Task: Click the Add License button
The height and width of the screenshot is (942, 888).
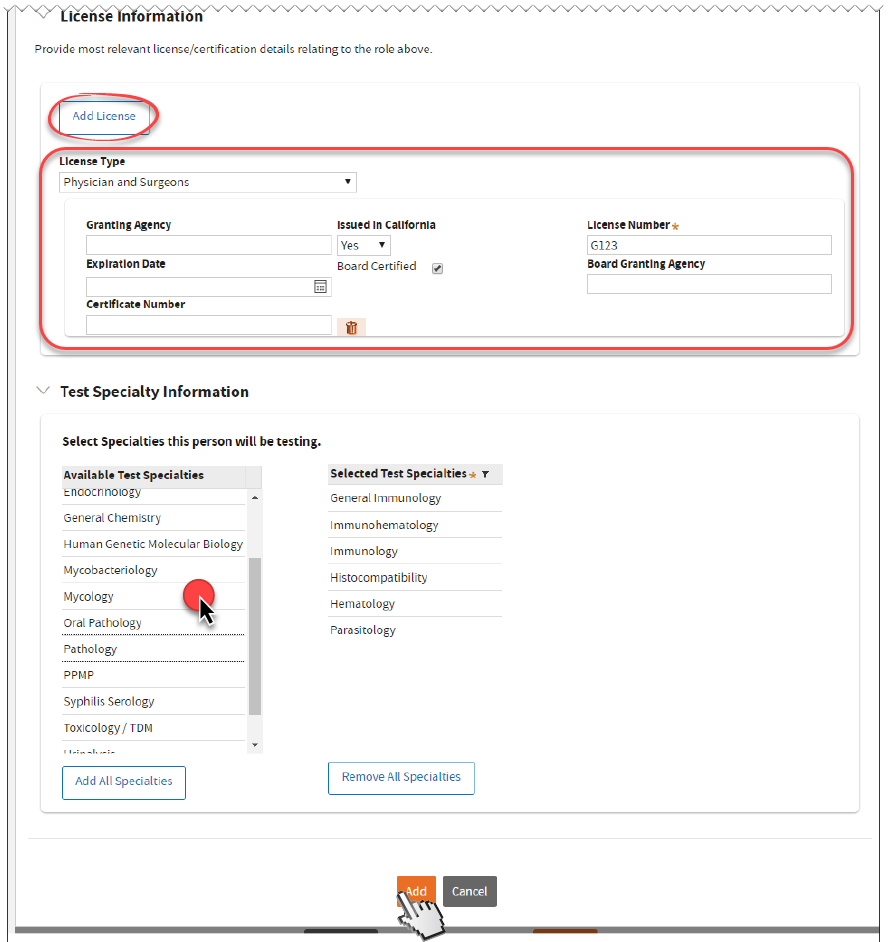Action: click(x=104, y=117)
